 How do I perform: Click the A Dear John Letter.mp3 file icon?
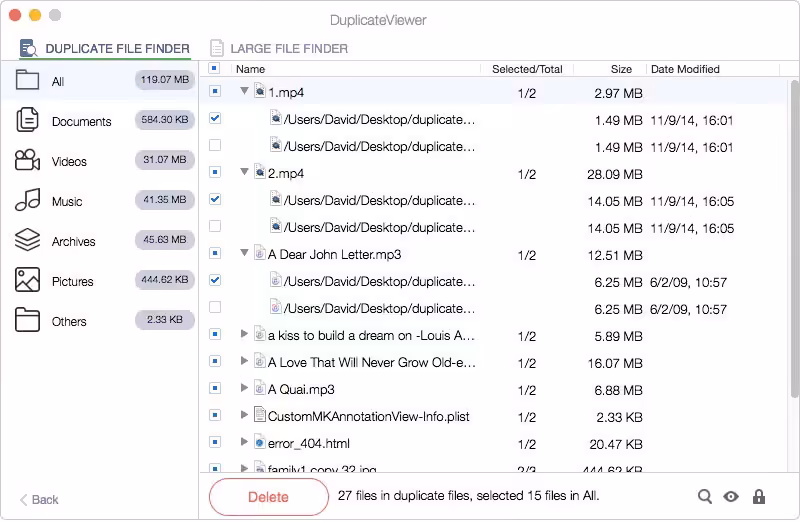click(x=260, y=253)
